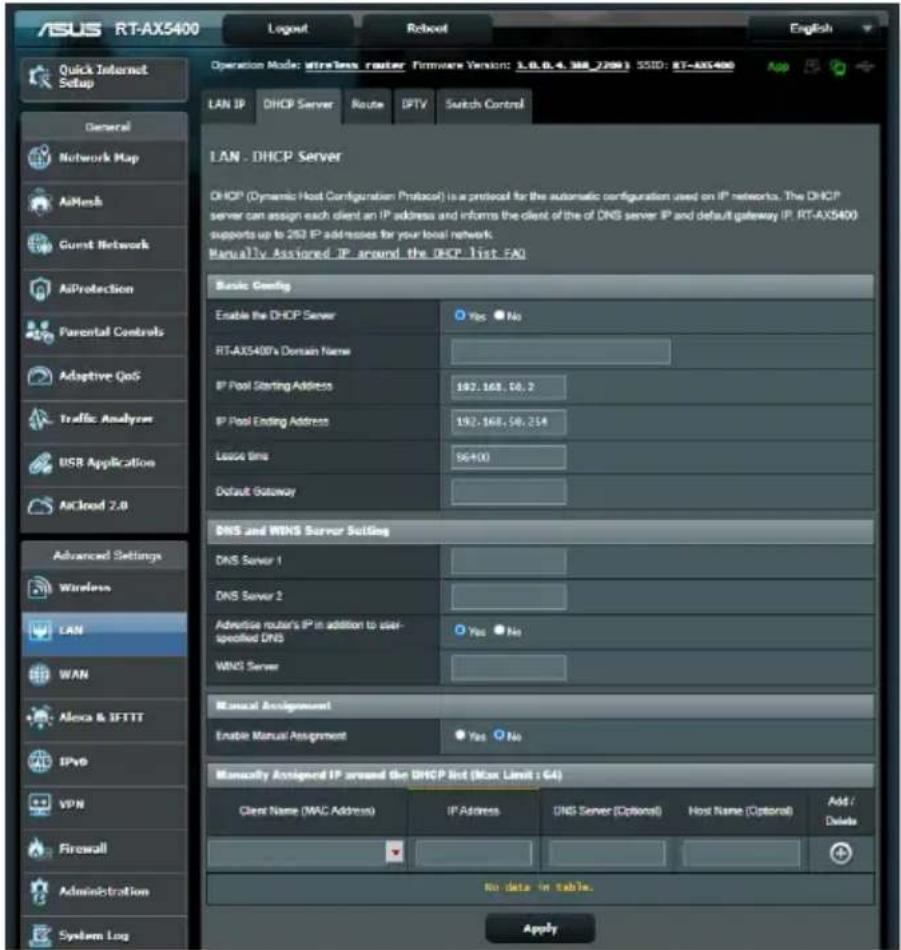Viewport: 901px width, 950px height.
Task: Click the WINS Server field
Action: coord(508,667)
